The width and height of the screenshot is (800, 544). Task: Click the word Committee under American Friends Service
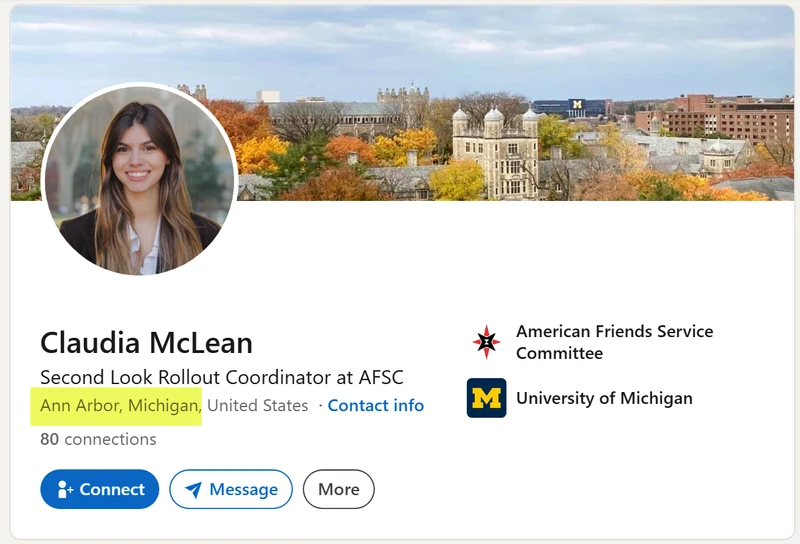point(559,353)
